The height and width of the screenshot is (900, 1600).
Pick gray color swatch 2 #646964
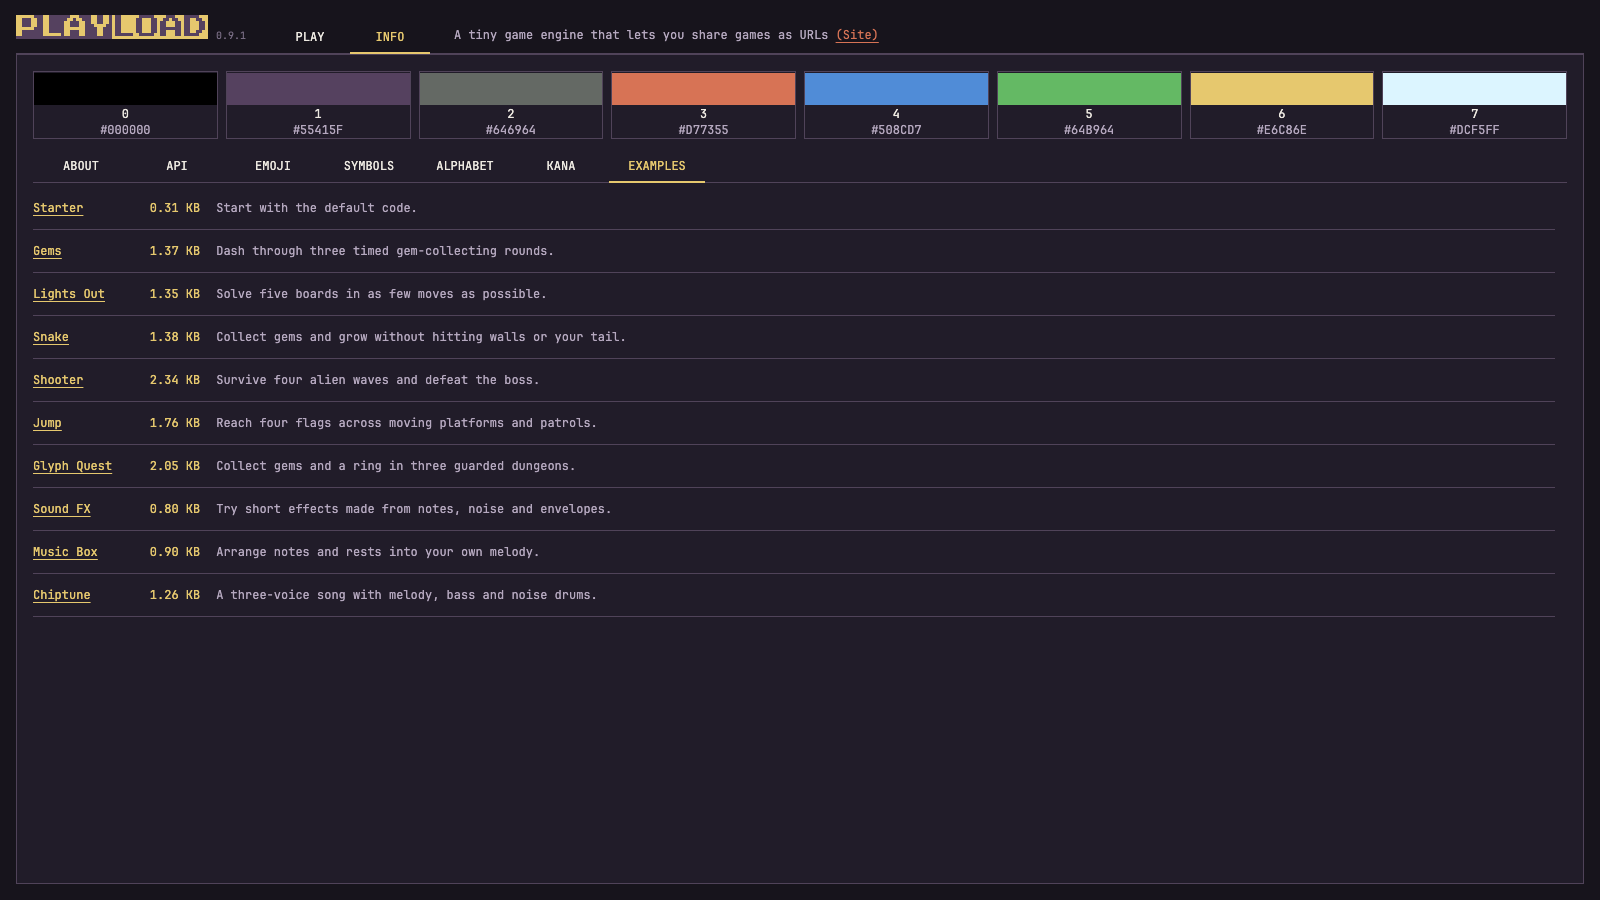coord(511,105)
